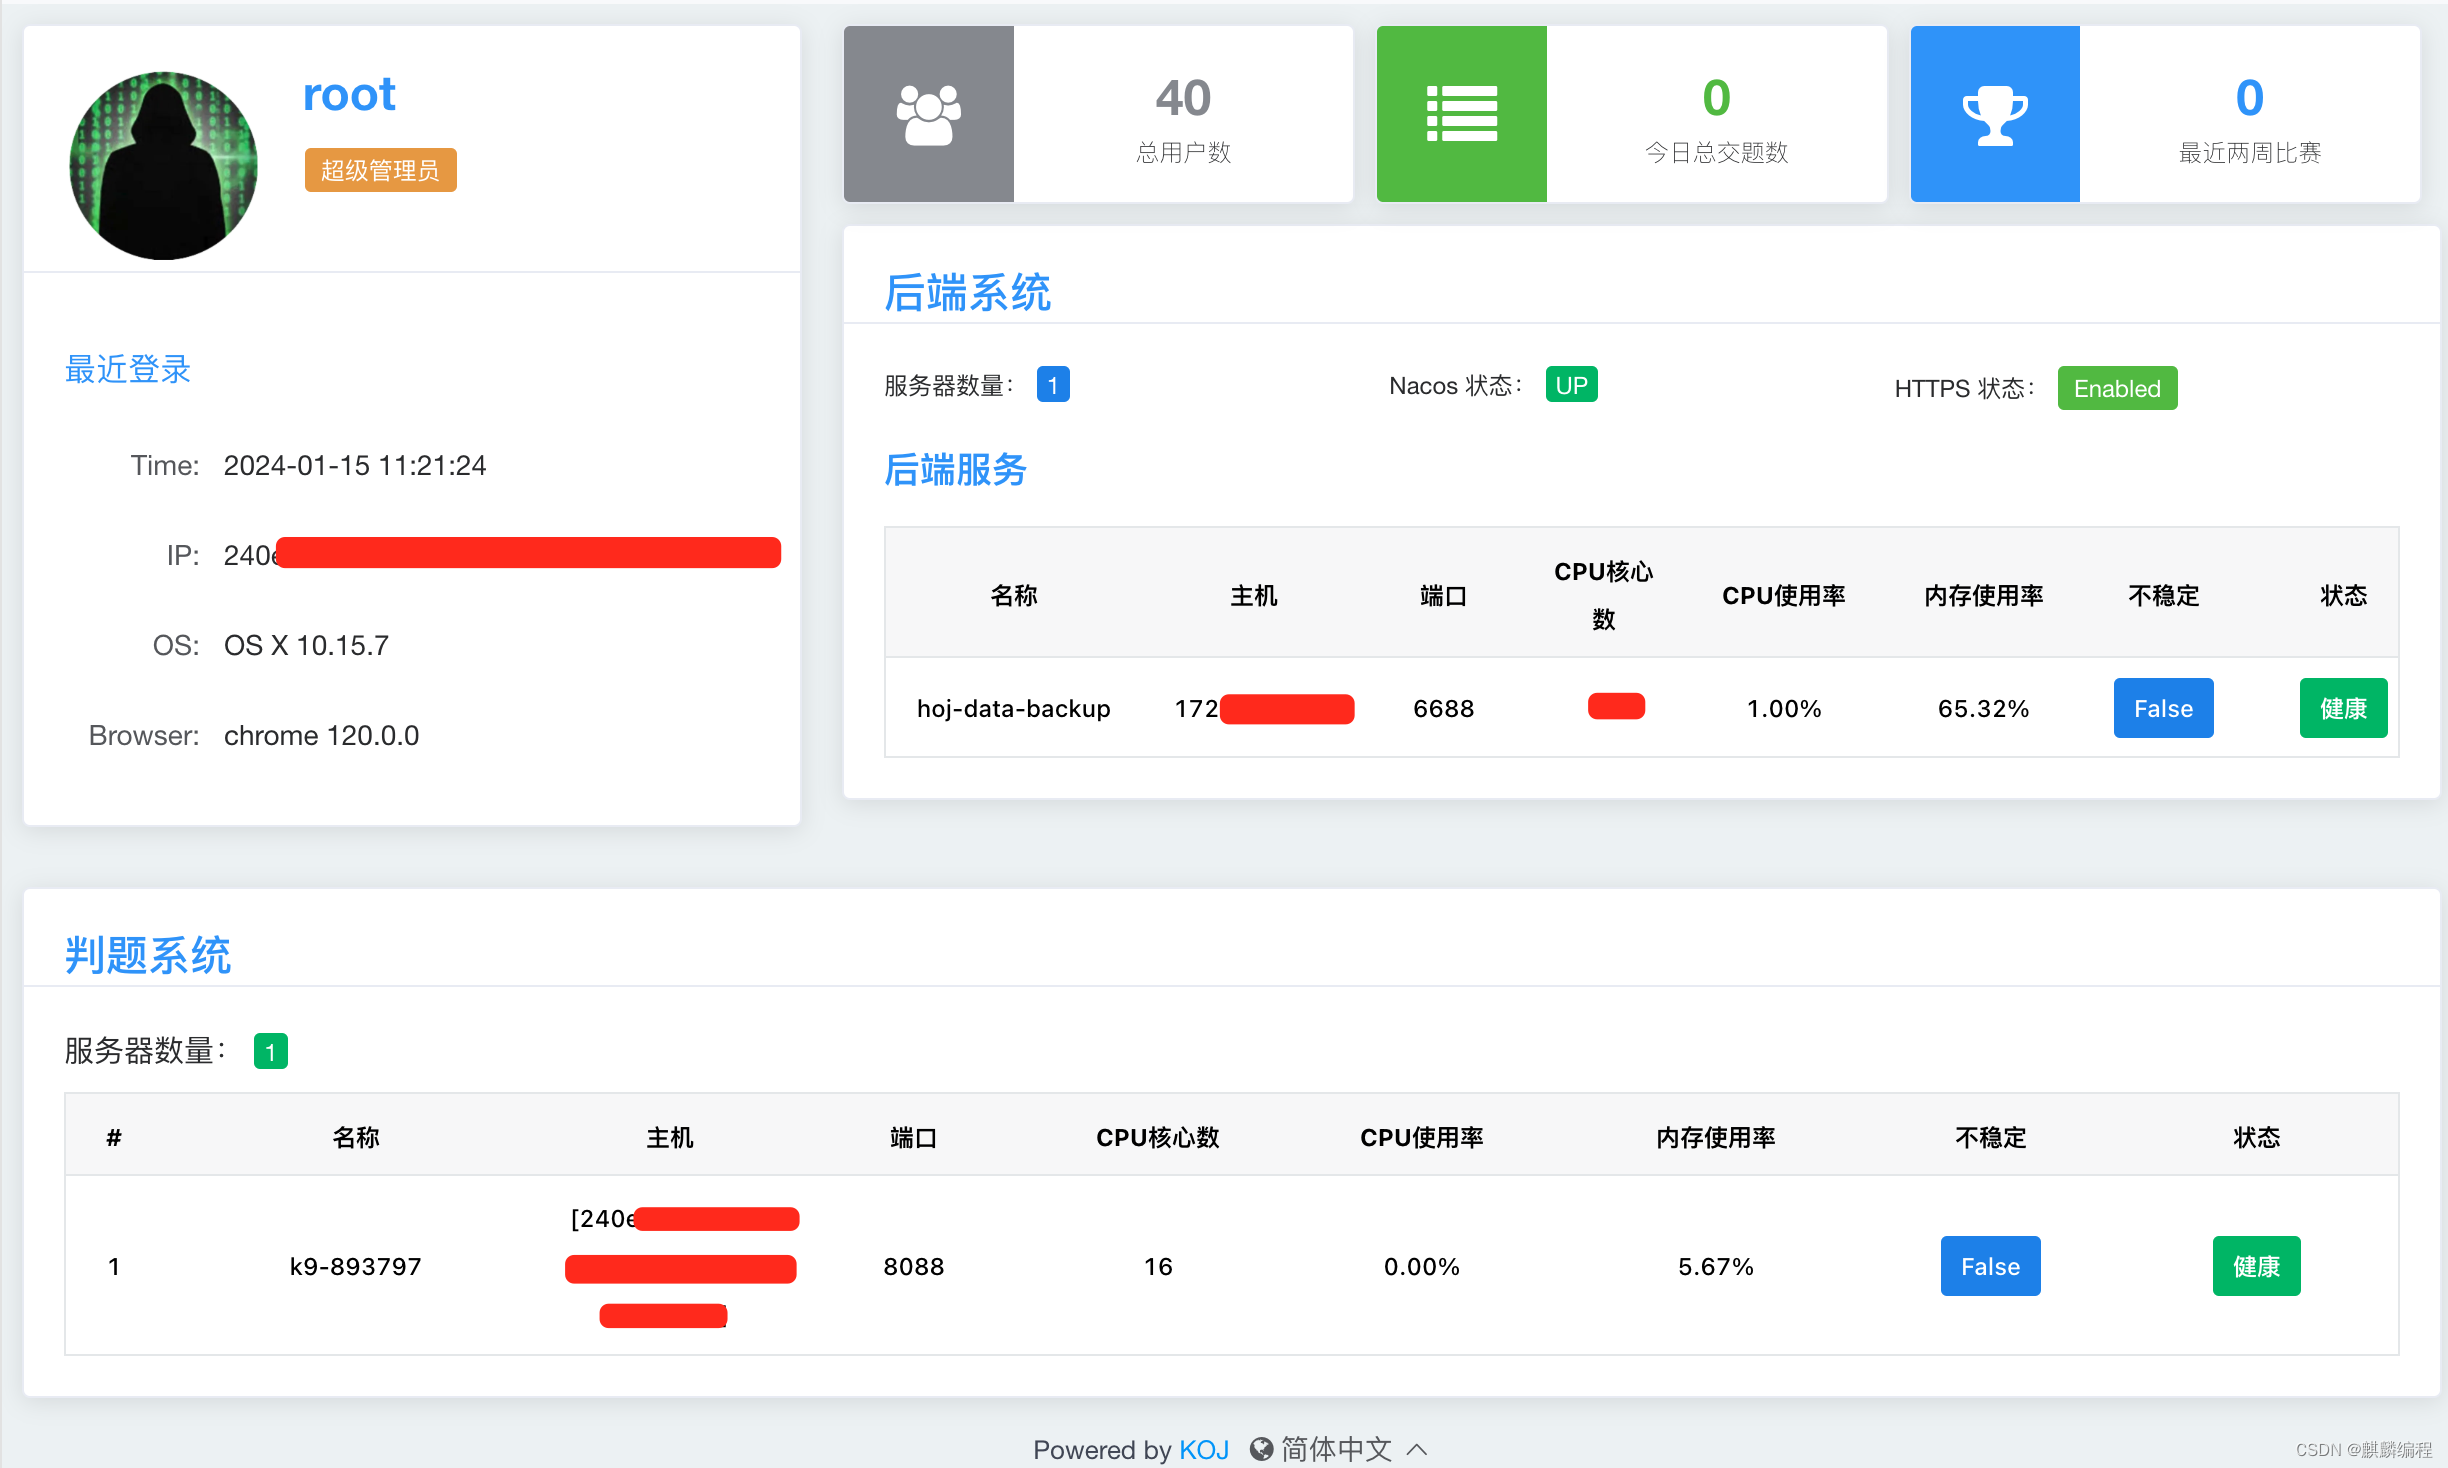Expand the 简体中文 language dropdown
The image size is (2448, 1468).
point(1337,1449)
